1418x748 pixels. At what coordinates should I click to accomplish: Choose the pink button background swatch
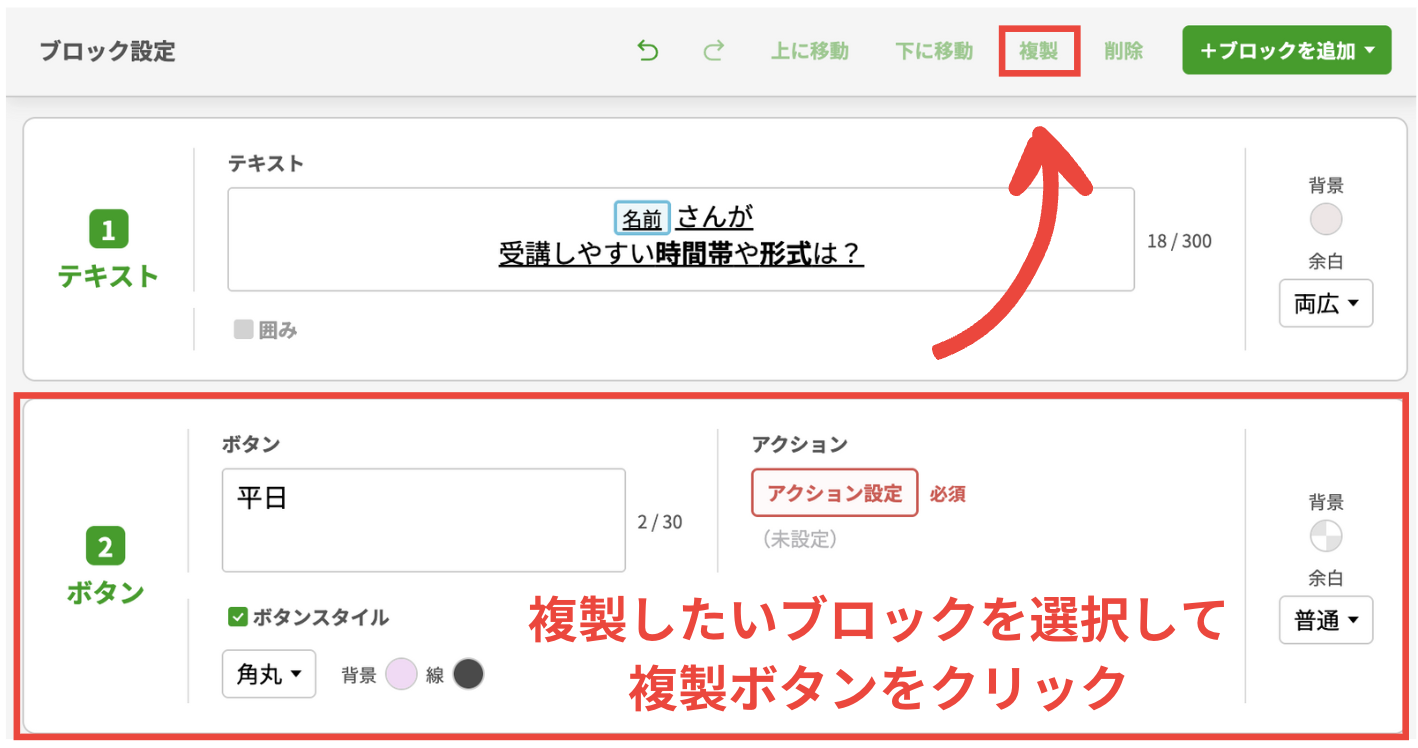click(401, 674)
